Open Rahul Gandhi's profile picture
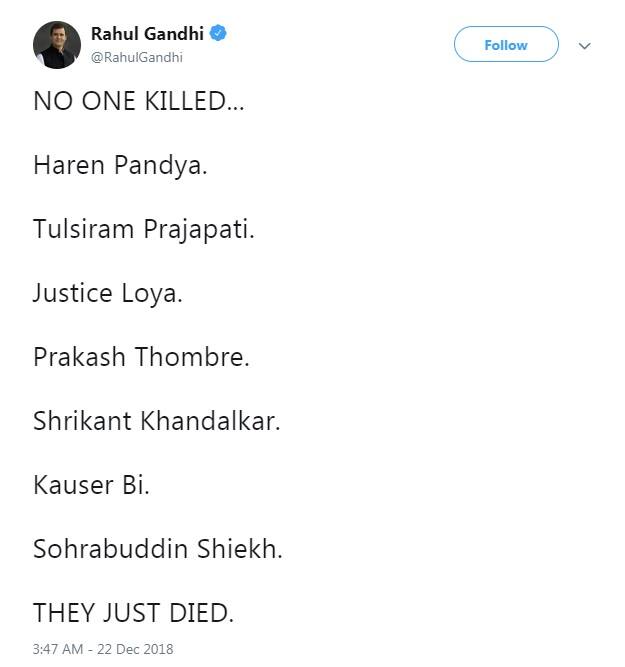 click(x=56, y=45)
